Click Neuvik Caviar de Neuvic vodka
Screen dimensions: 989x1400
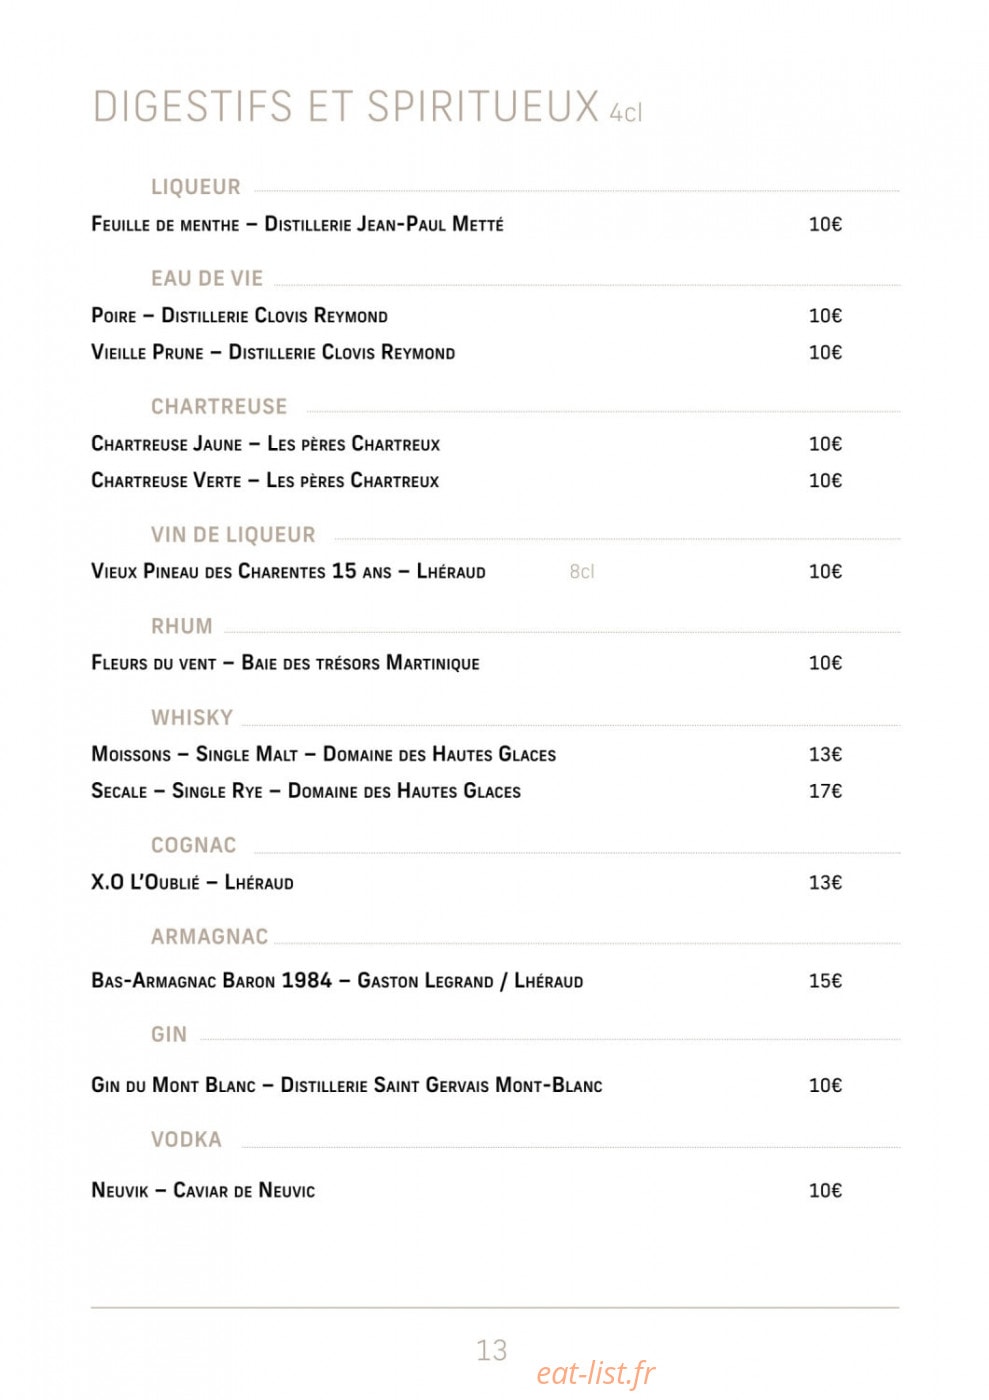click(x=203, y=1190)
